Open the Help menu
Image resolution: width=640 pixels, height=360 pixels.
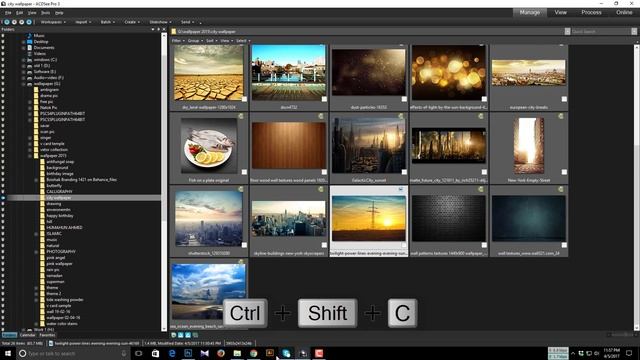[x=59, y=13]
